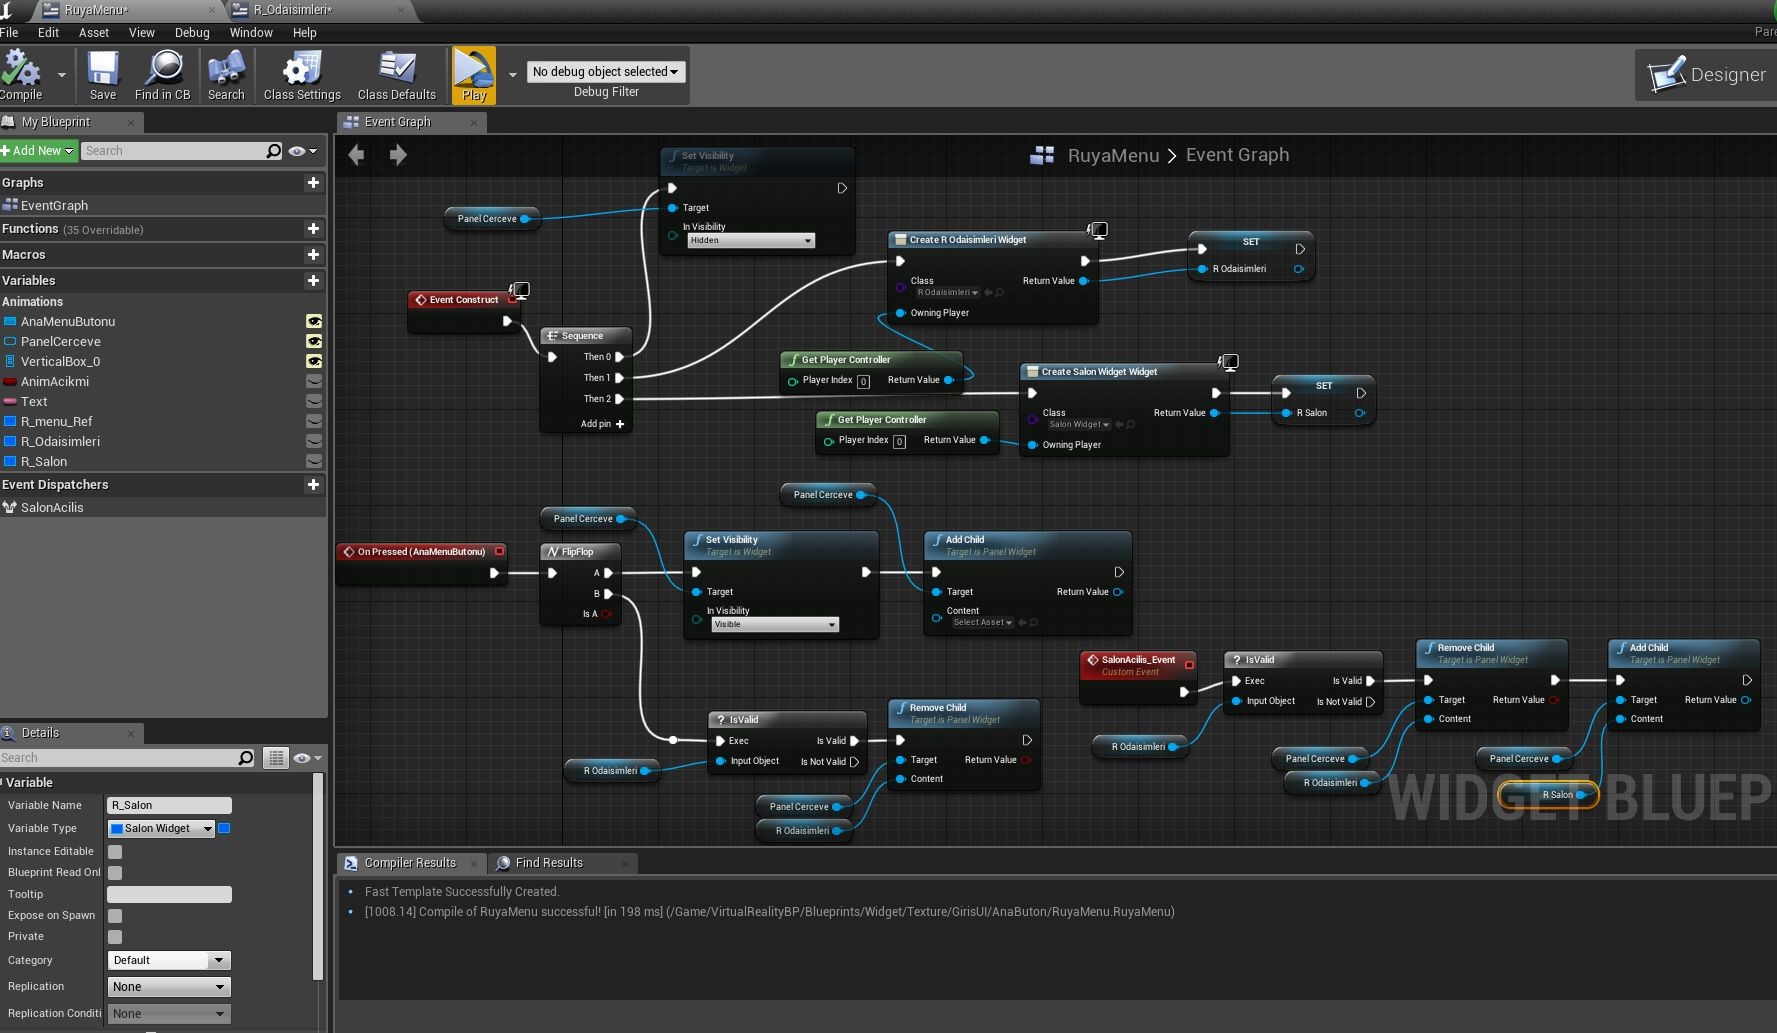Open the debug object filter dropdown
Image resolution: width=1777 pixels, height=1033 pixels.
(x=605, y=72)
